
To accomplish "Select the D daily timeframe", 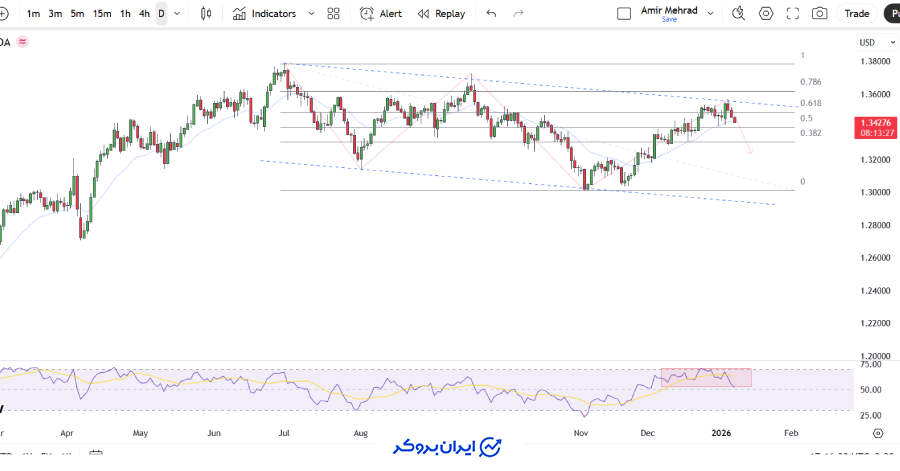I will click(161, 14).
